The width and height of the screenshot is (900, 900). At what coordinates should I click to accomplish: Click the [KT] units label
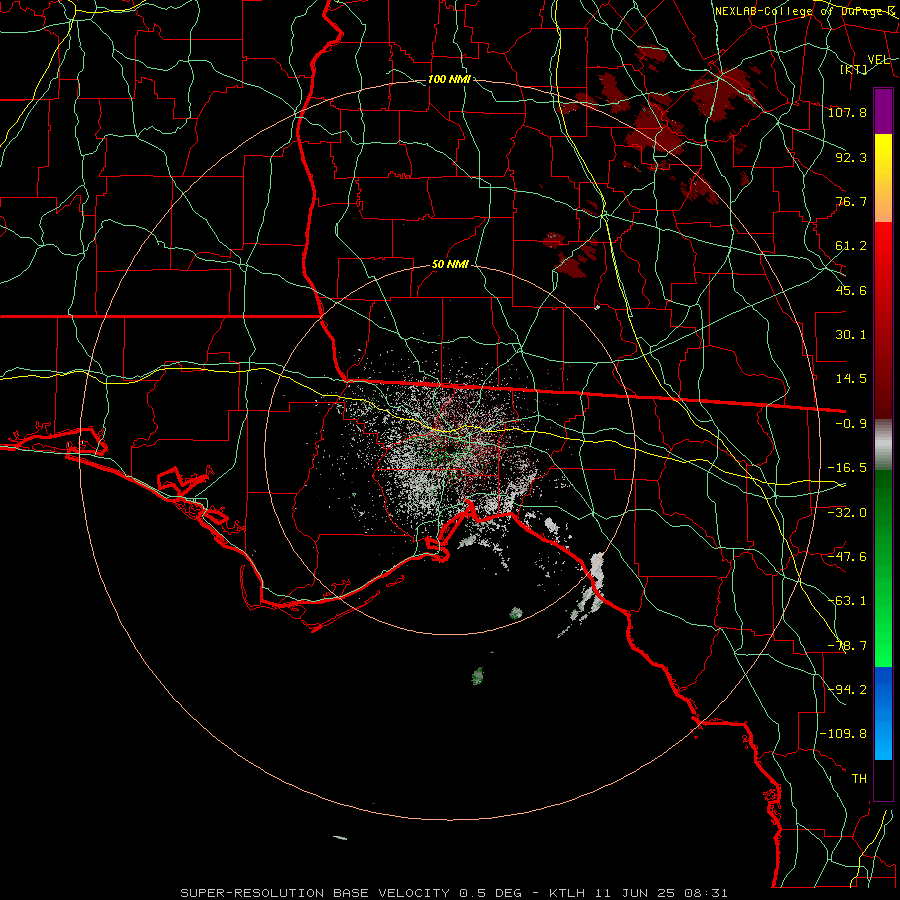[x=854, y=69]
